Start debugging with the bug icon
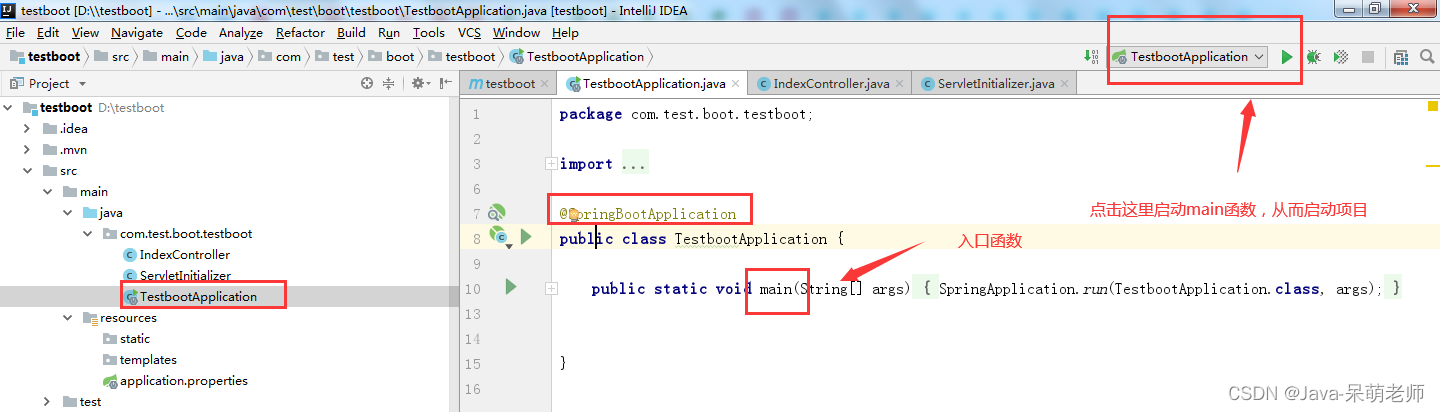Screen dimensions: 1440x412 pos(1314,57)
